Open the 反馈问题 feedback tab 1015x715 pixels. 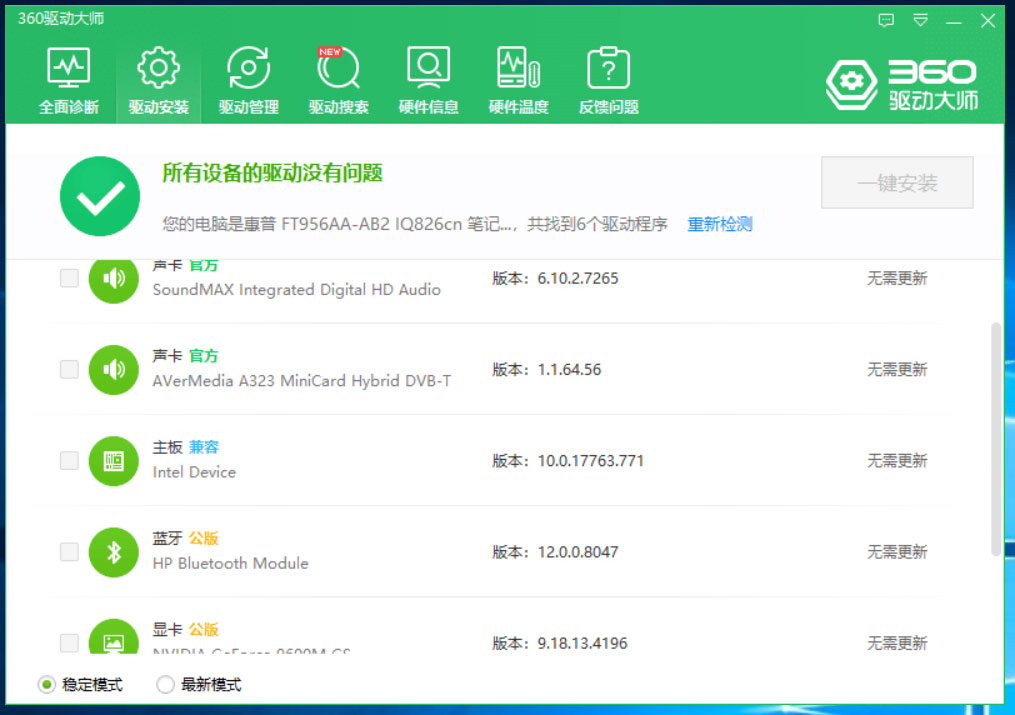pyautogui.click(x=608, y=82)
